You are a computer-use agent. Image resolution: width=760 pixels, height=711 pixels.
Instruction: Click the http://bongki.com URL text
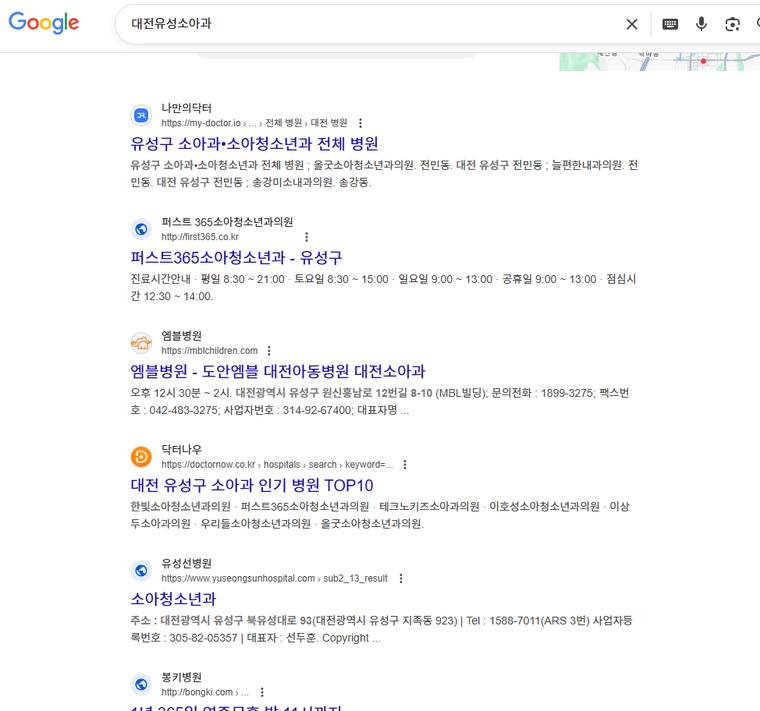click(x=205, y=693)
